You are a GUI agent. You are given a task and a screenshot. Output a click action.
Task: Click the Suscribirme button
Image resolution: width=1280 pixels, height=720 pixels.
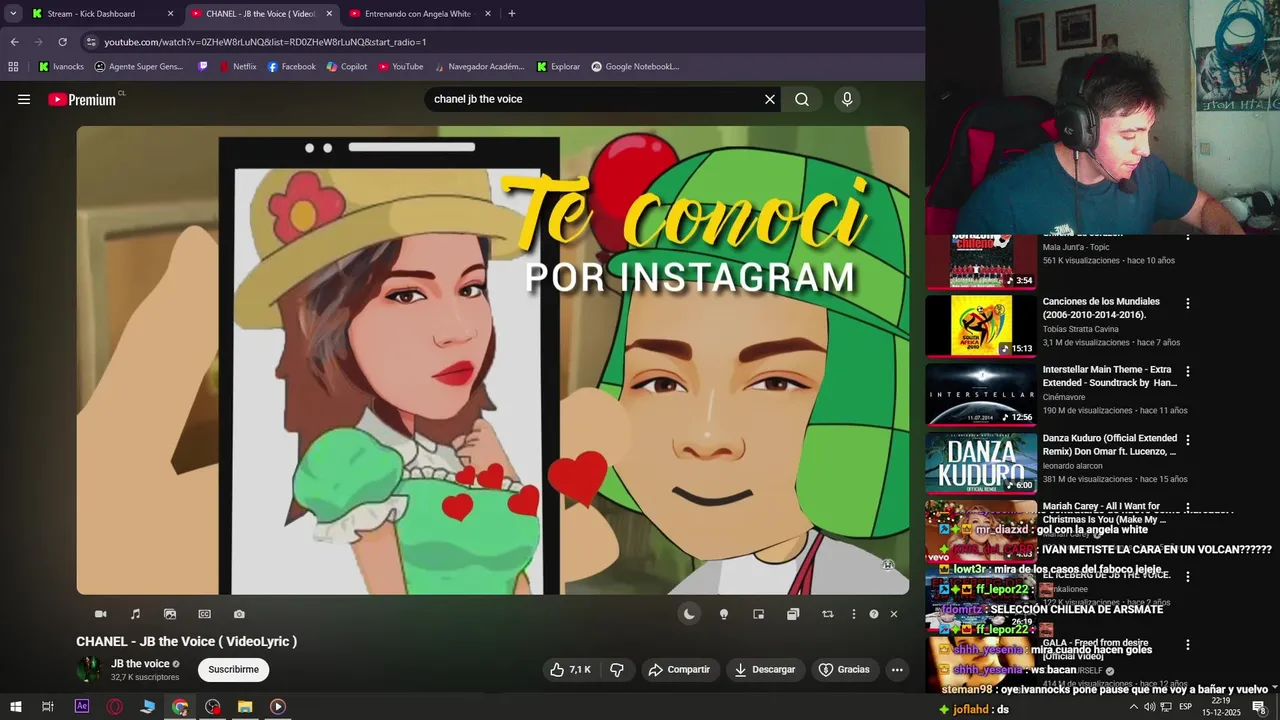tap(233, 670)
